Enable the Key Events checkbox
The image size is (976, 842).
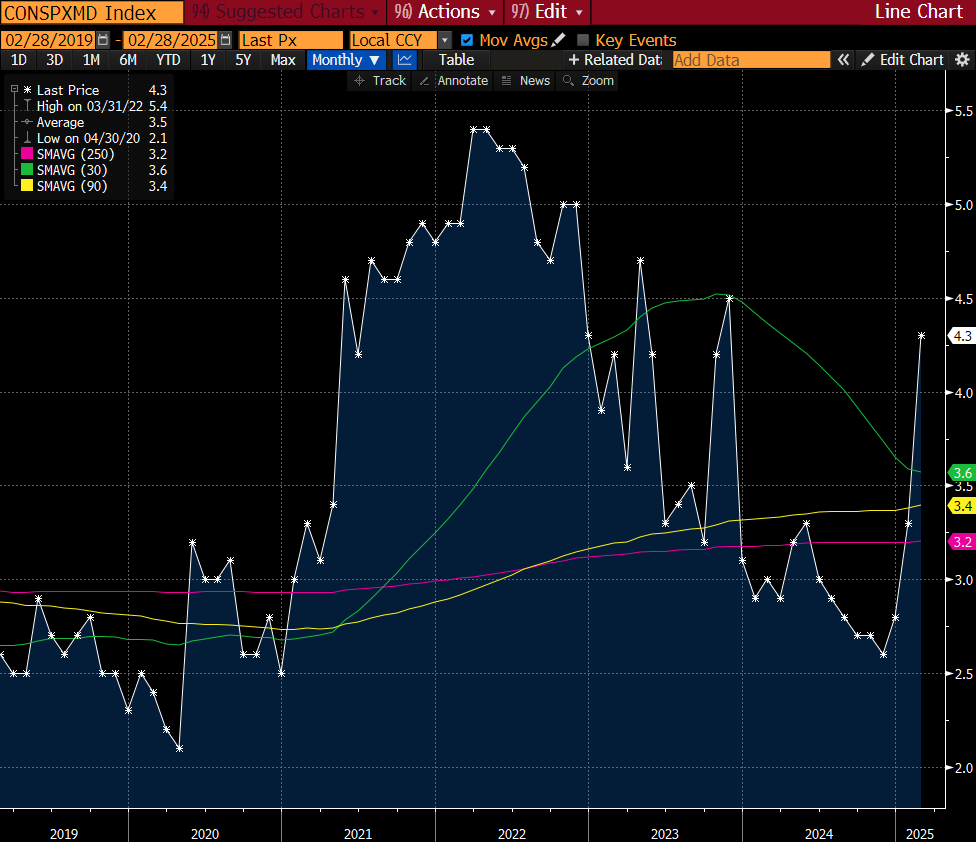[x=583, y=40]
